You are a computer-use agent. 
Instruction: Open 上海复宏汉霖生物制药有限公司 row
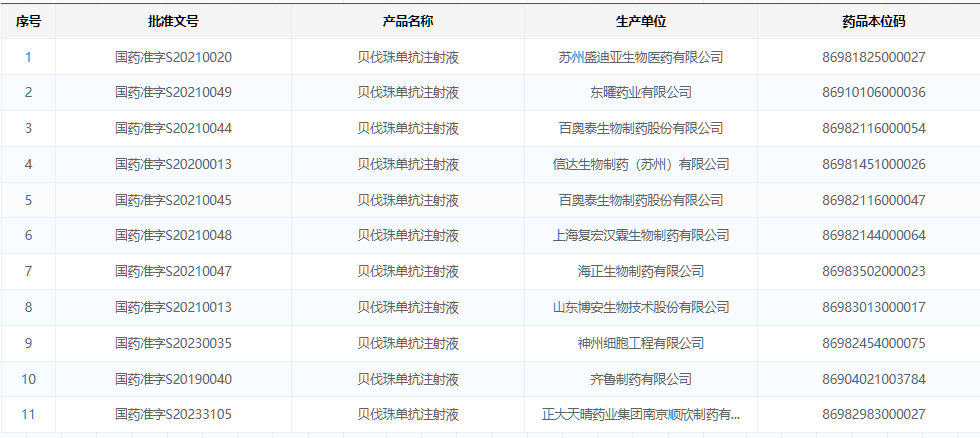point(641,236)
